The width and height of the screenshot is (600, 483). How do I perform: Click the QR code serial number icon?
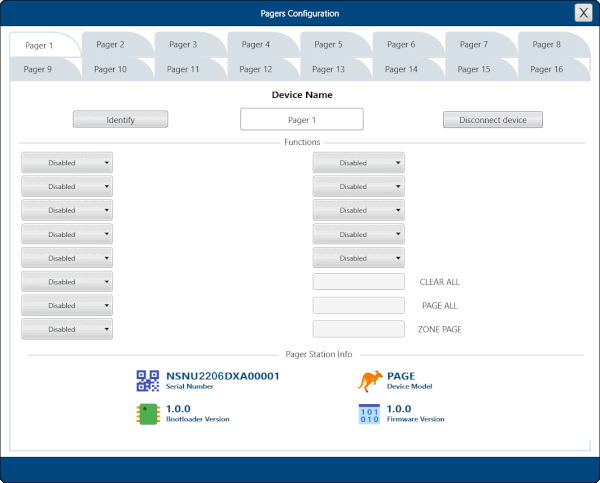[148, 380]
